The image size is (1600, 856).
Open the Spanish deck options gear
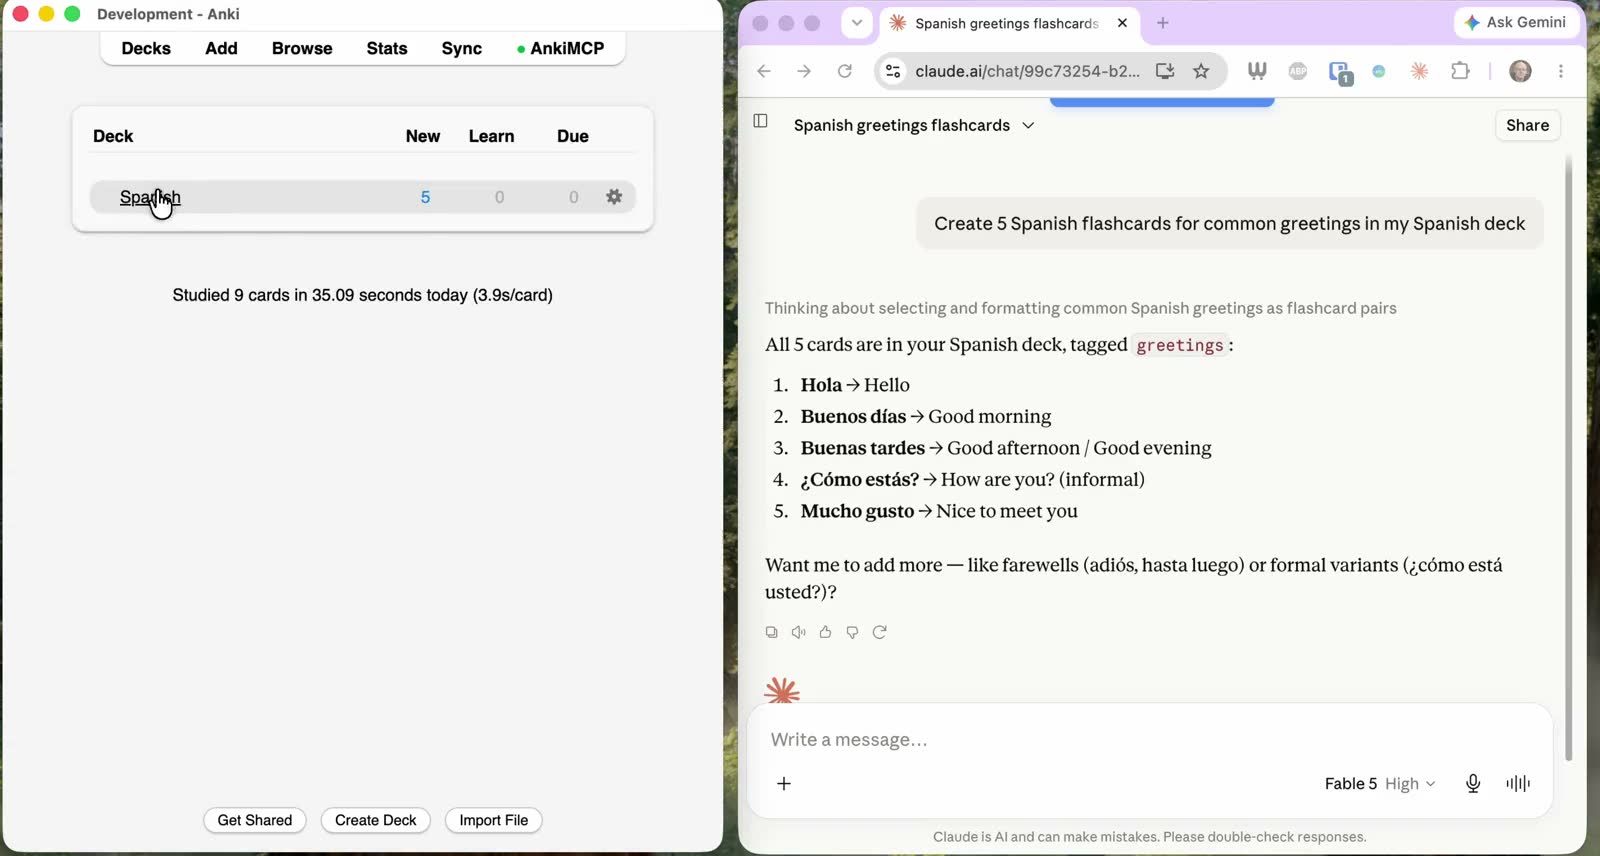614,197
